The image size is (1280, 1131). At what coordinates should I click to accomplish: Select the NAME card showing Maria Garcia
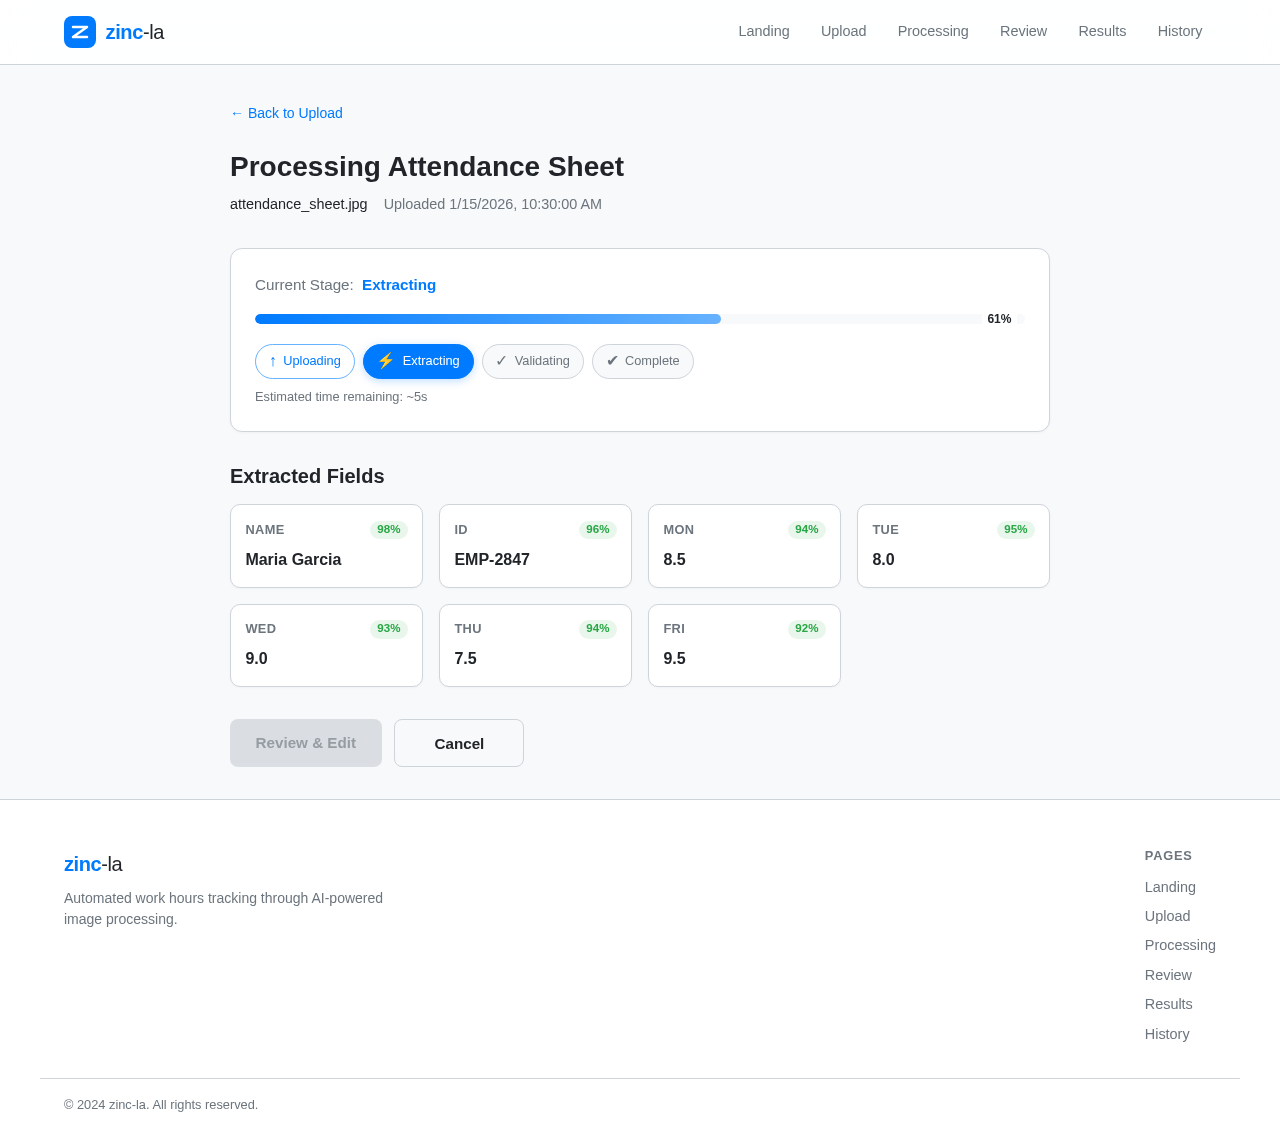click(326, 546)
